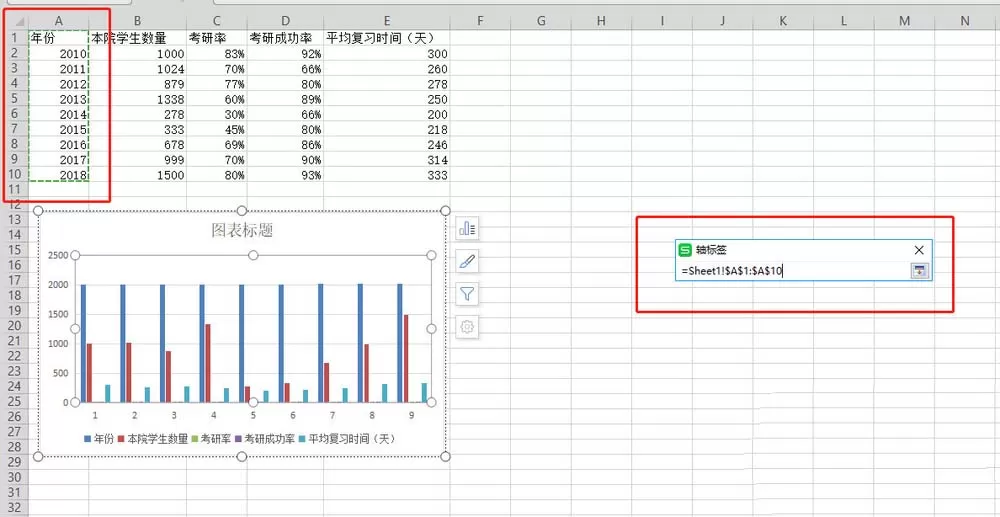Viewport: 1000px width, 517px height.
Task: Click the 考研率 header cell
Action: [x=217, y=38]
